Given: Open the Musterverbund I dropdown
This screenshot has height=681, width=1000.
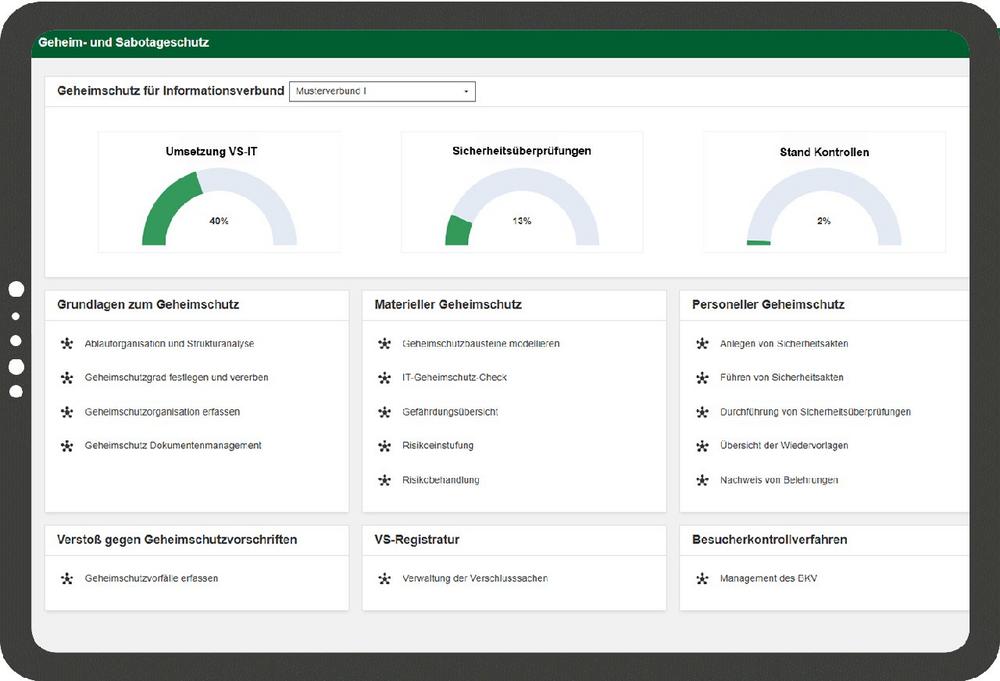Looking at the screenshot, I should coord(382,91).
